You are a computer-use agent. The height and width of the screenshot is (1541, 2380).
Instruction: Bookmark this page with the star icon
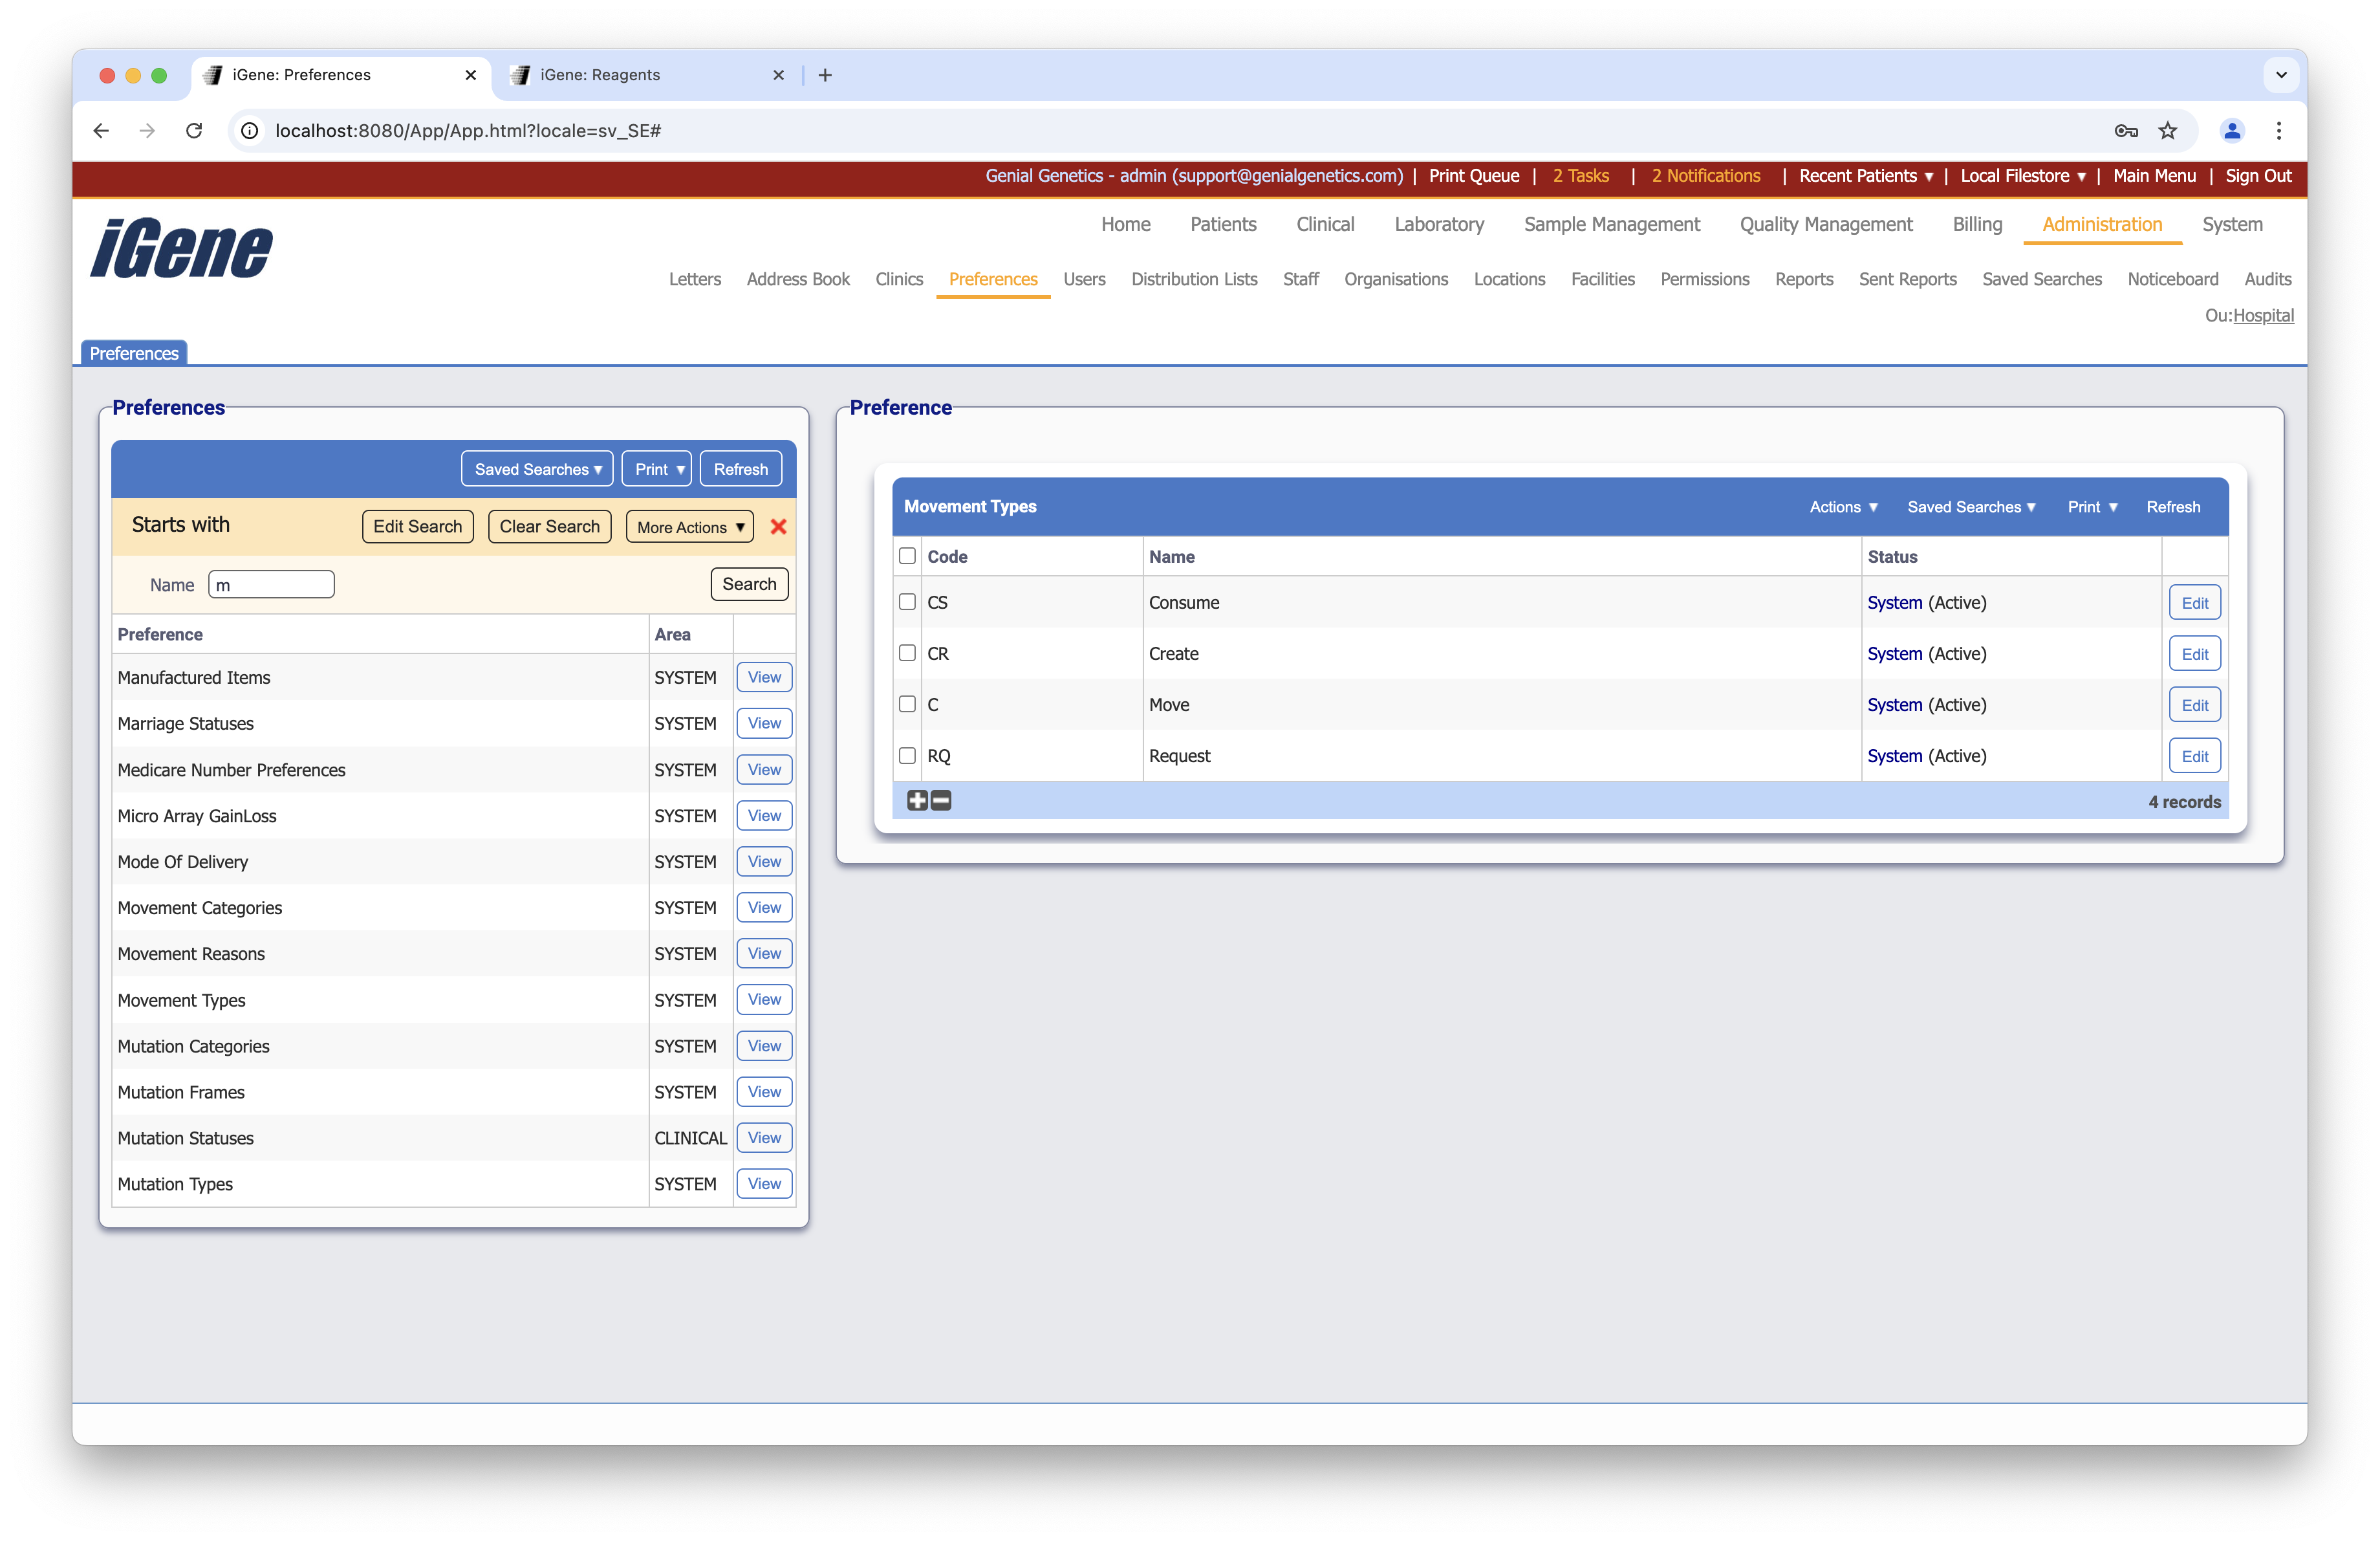(2167, 131)
